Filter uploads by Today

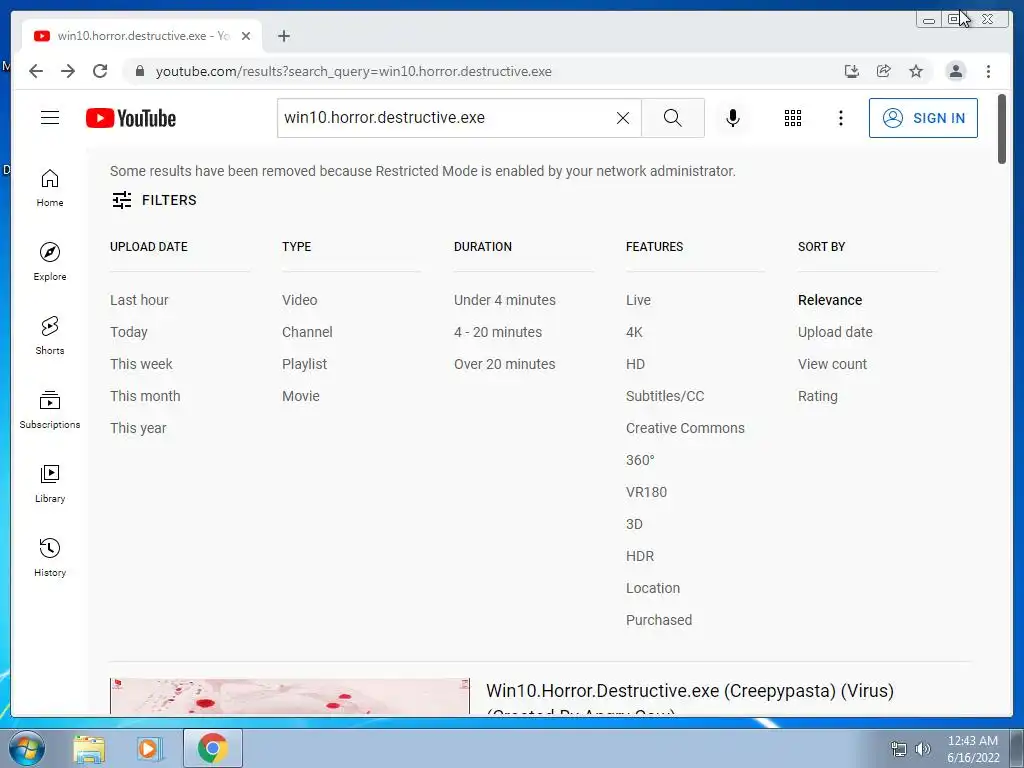129,332
